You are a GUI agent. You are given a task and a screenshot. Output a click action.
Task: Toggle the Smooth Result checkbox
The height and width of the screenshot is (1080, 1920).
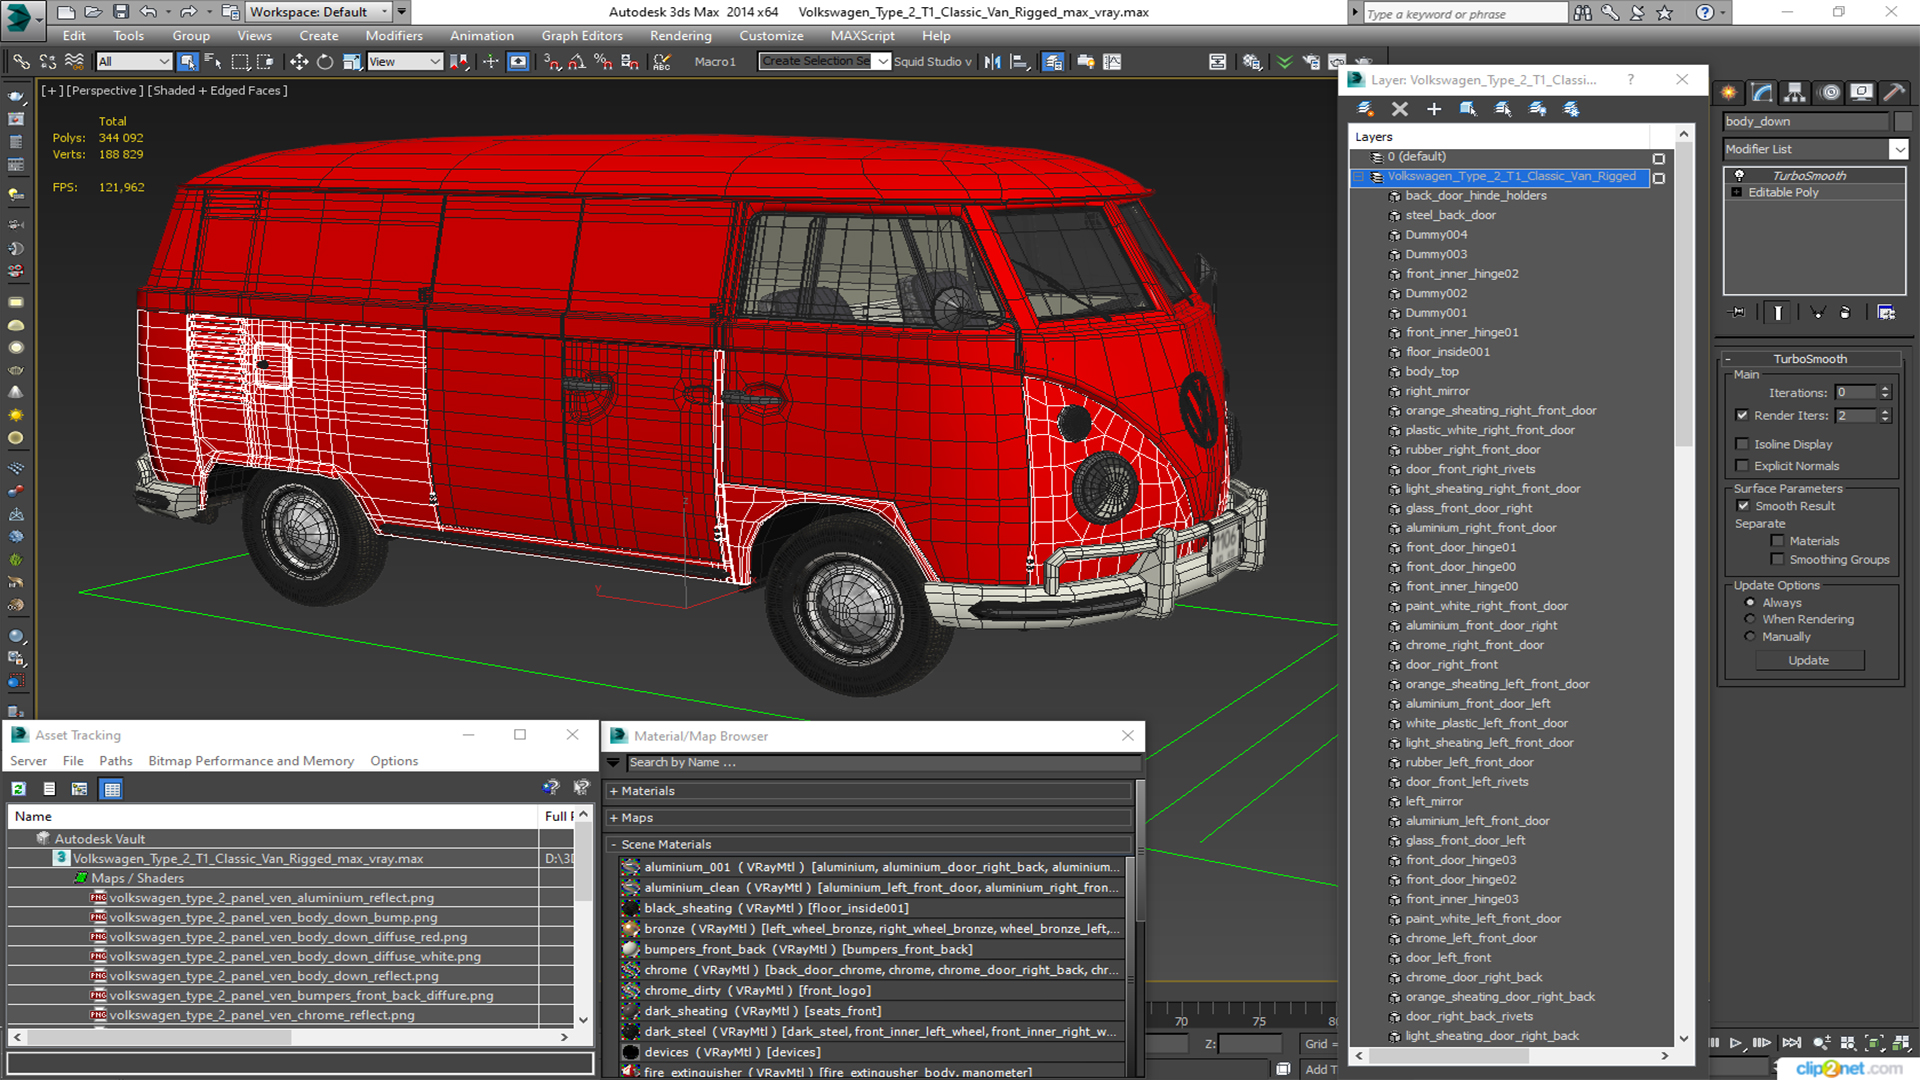1743,506
